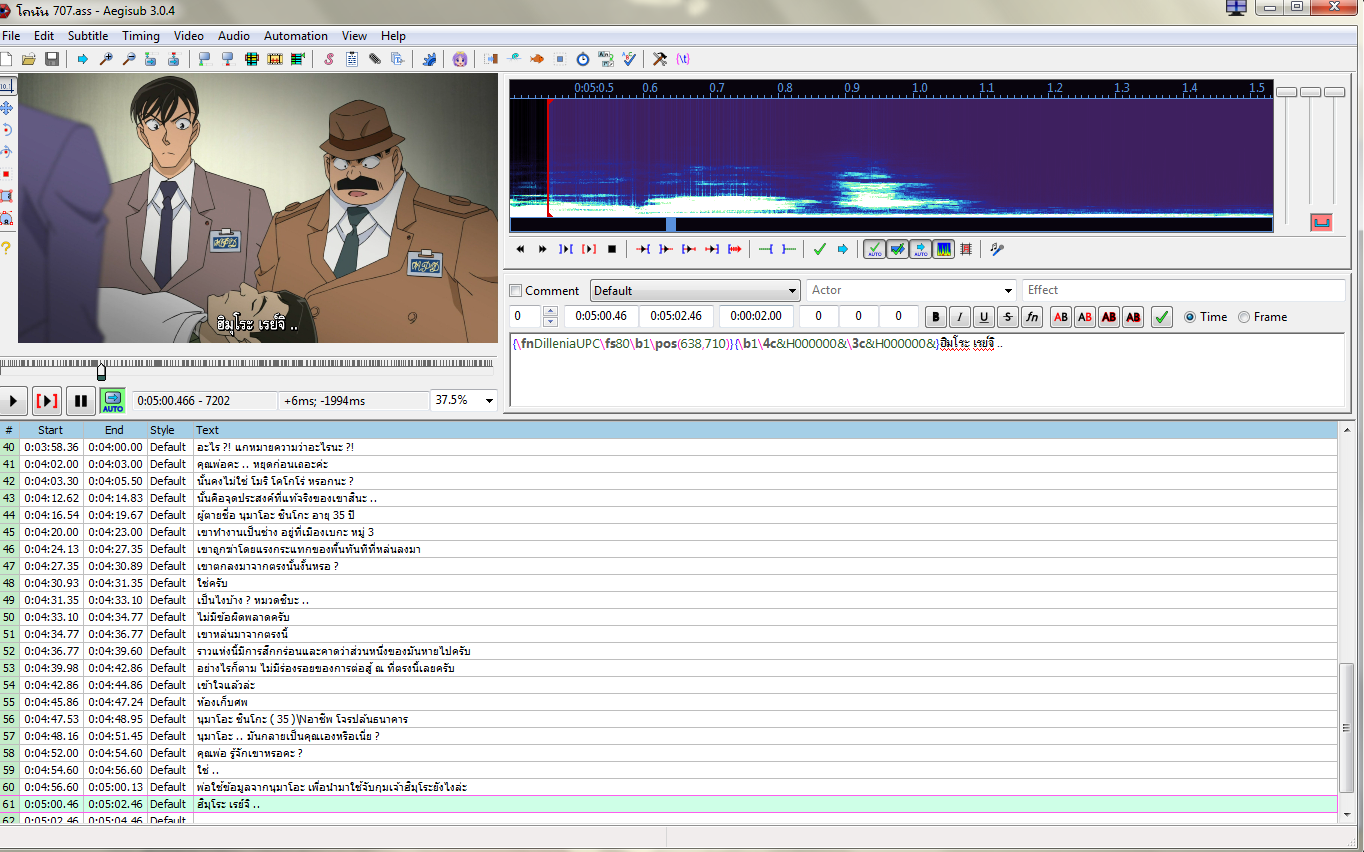This screenshot has height=852, width=1364.
Task: Open the Translation Assistant fish icon
Action: click(537, 60)
